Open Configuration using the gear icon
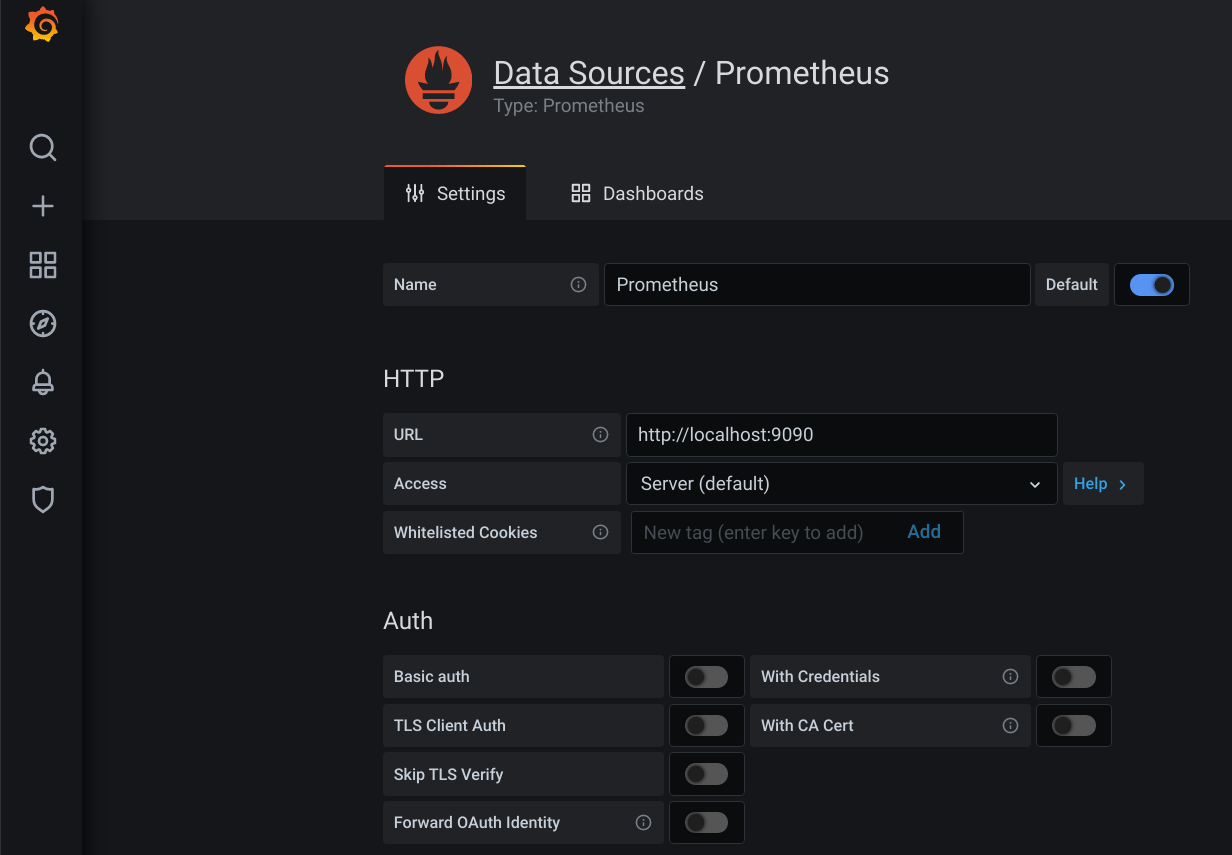This screenshot has width=1232, height=855. (x=42, y=440)
